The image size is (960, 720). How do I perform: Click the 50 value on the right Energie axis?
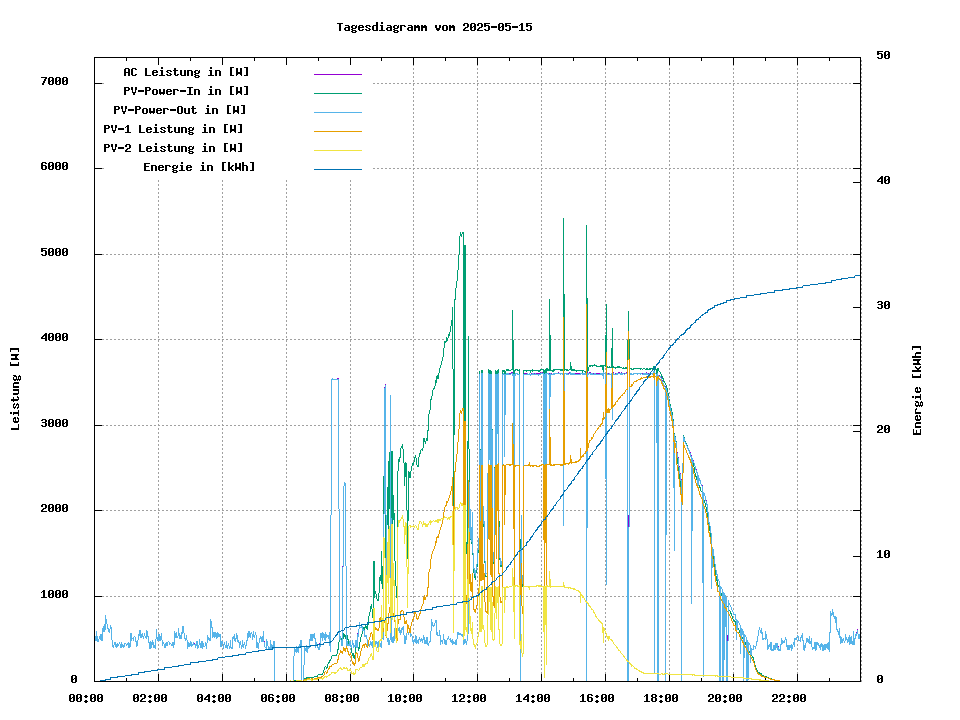tap(883, 56)
